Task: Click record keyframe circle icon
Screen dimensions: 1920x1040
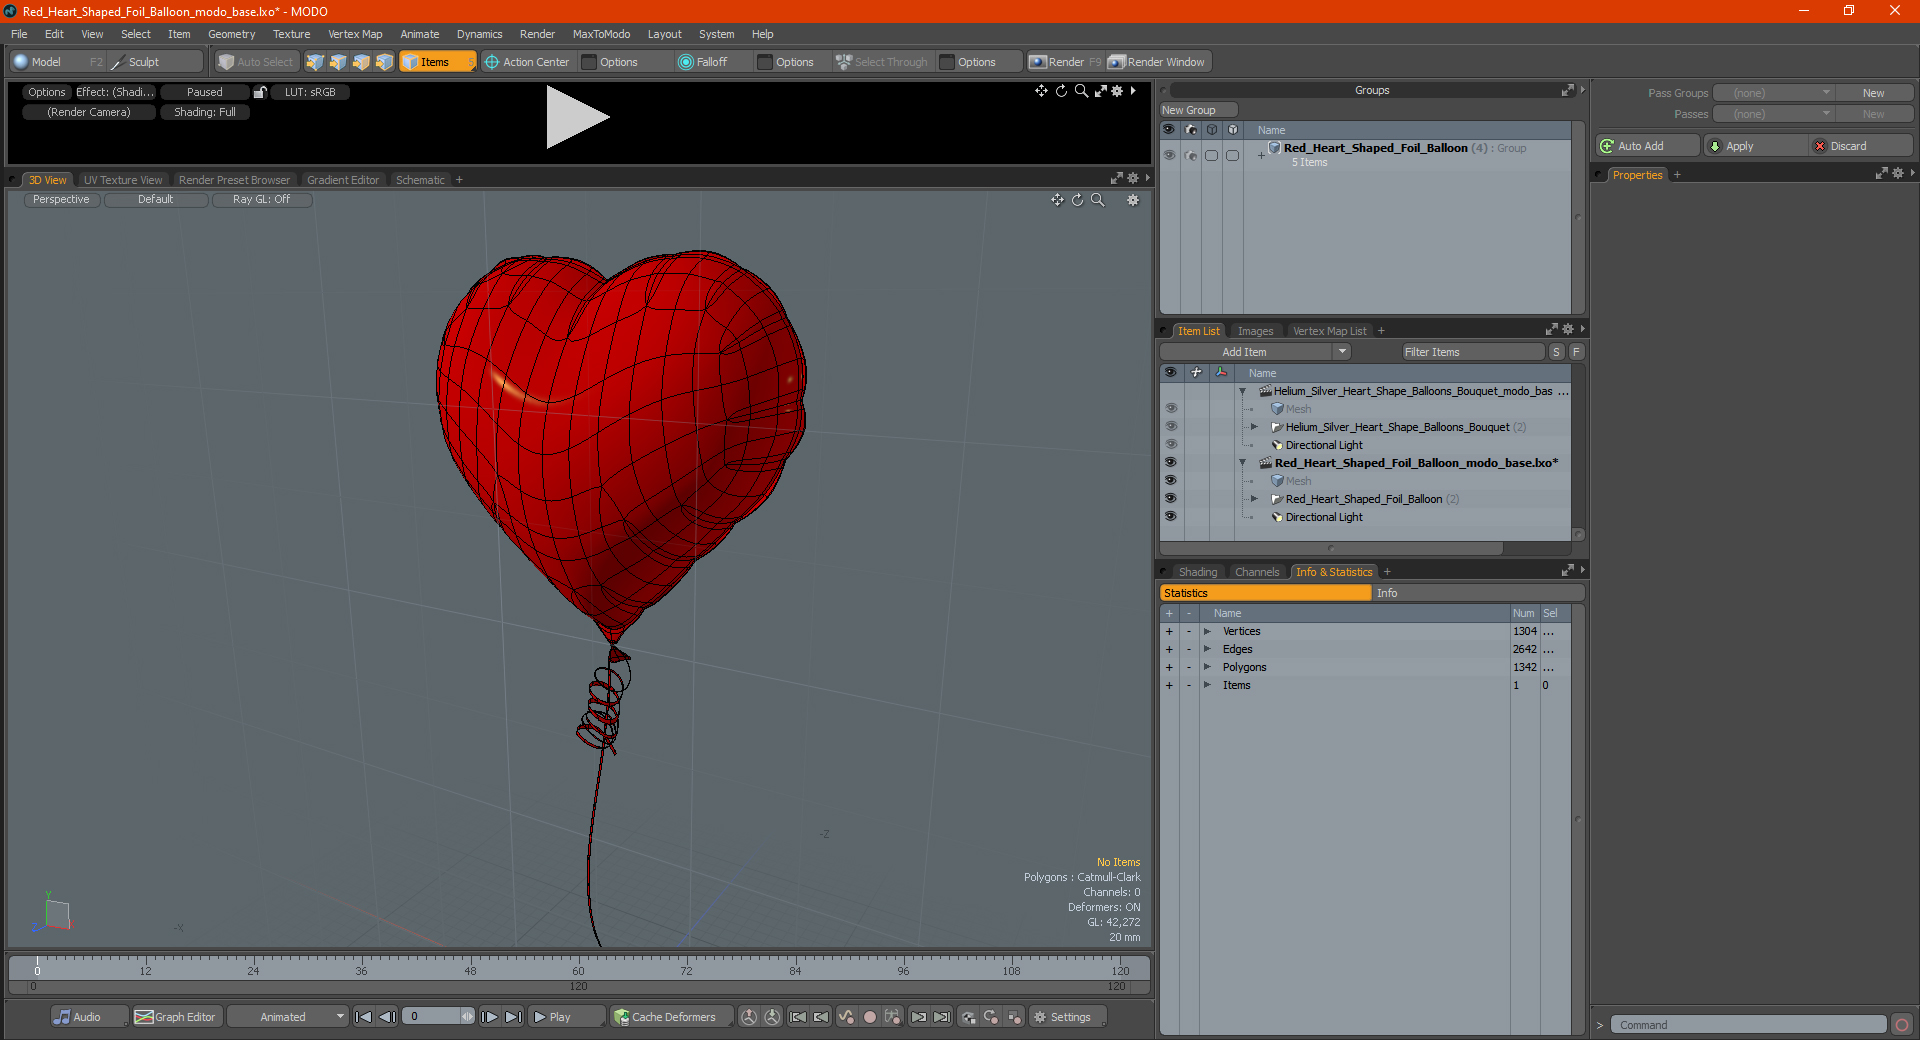Action: [870, 1017]
